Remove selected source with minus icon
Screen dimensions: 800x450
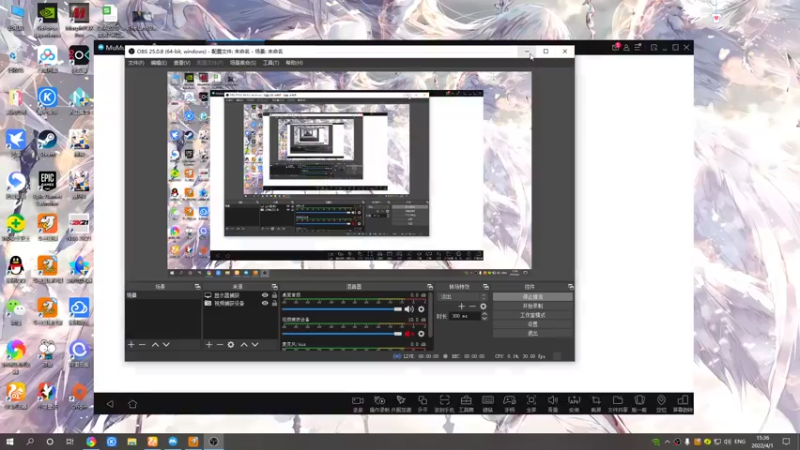click(x=220, y=345)
